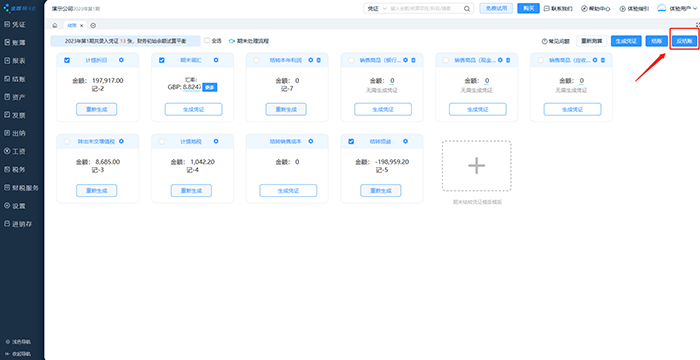Screen dimensions: 700x360
Task: Click 重新生成 on 结转本年利润 card
Action: click(286, 109)
